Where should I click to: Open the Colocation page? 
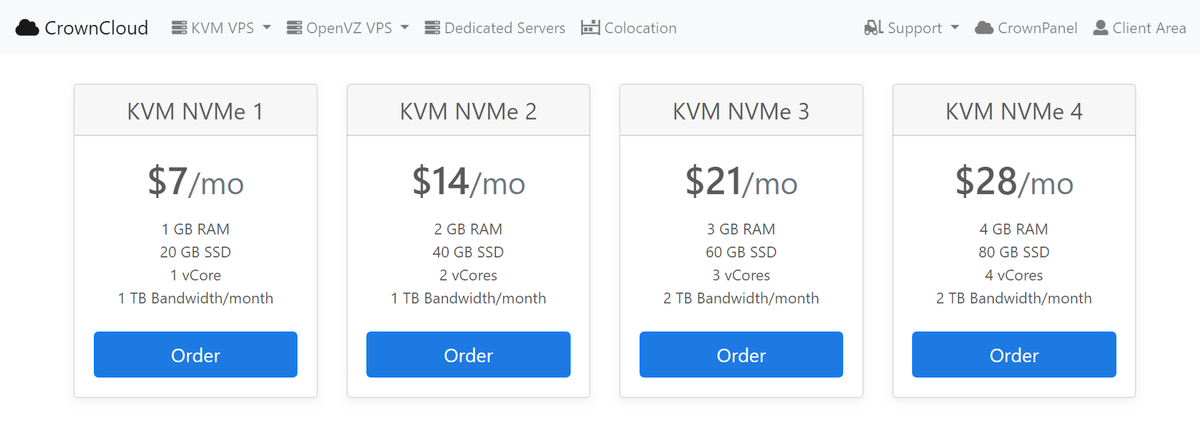coord(628,28)
